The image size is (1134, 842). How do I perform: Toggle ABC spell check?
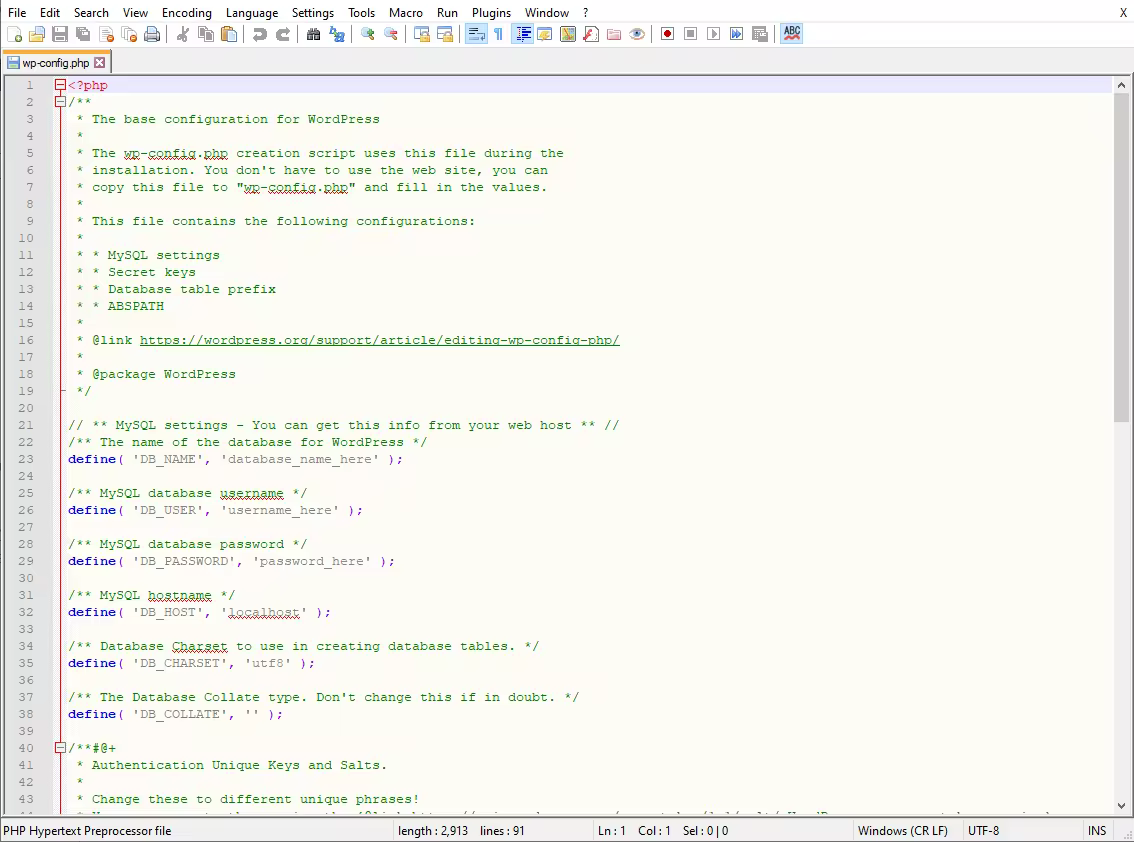[x=792, y=34]
